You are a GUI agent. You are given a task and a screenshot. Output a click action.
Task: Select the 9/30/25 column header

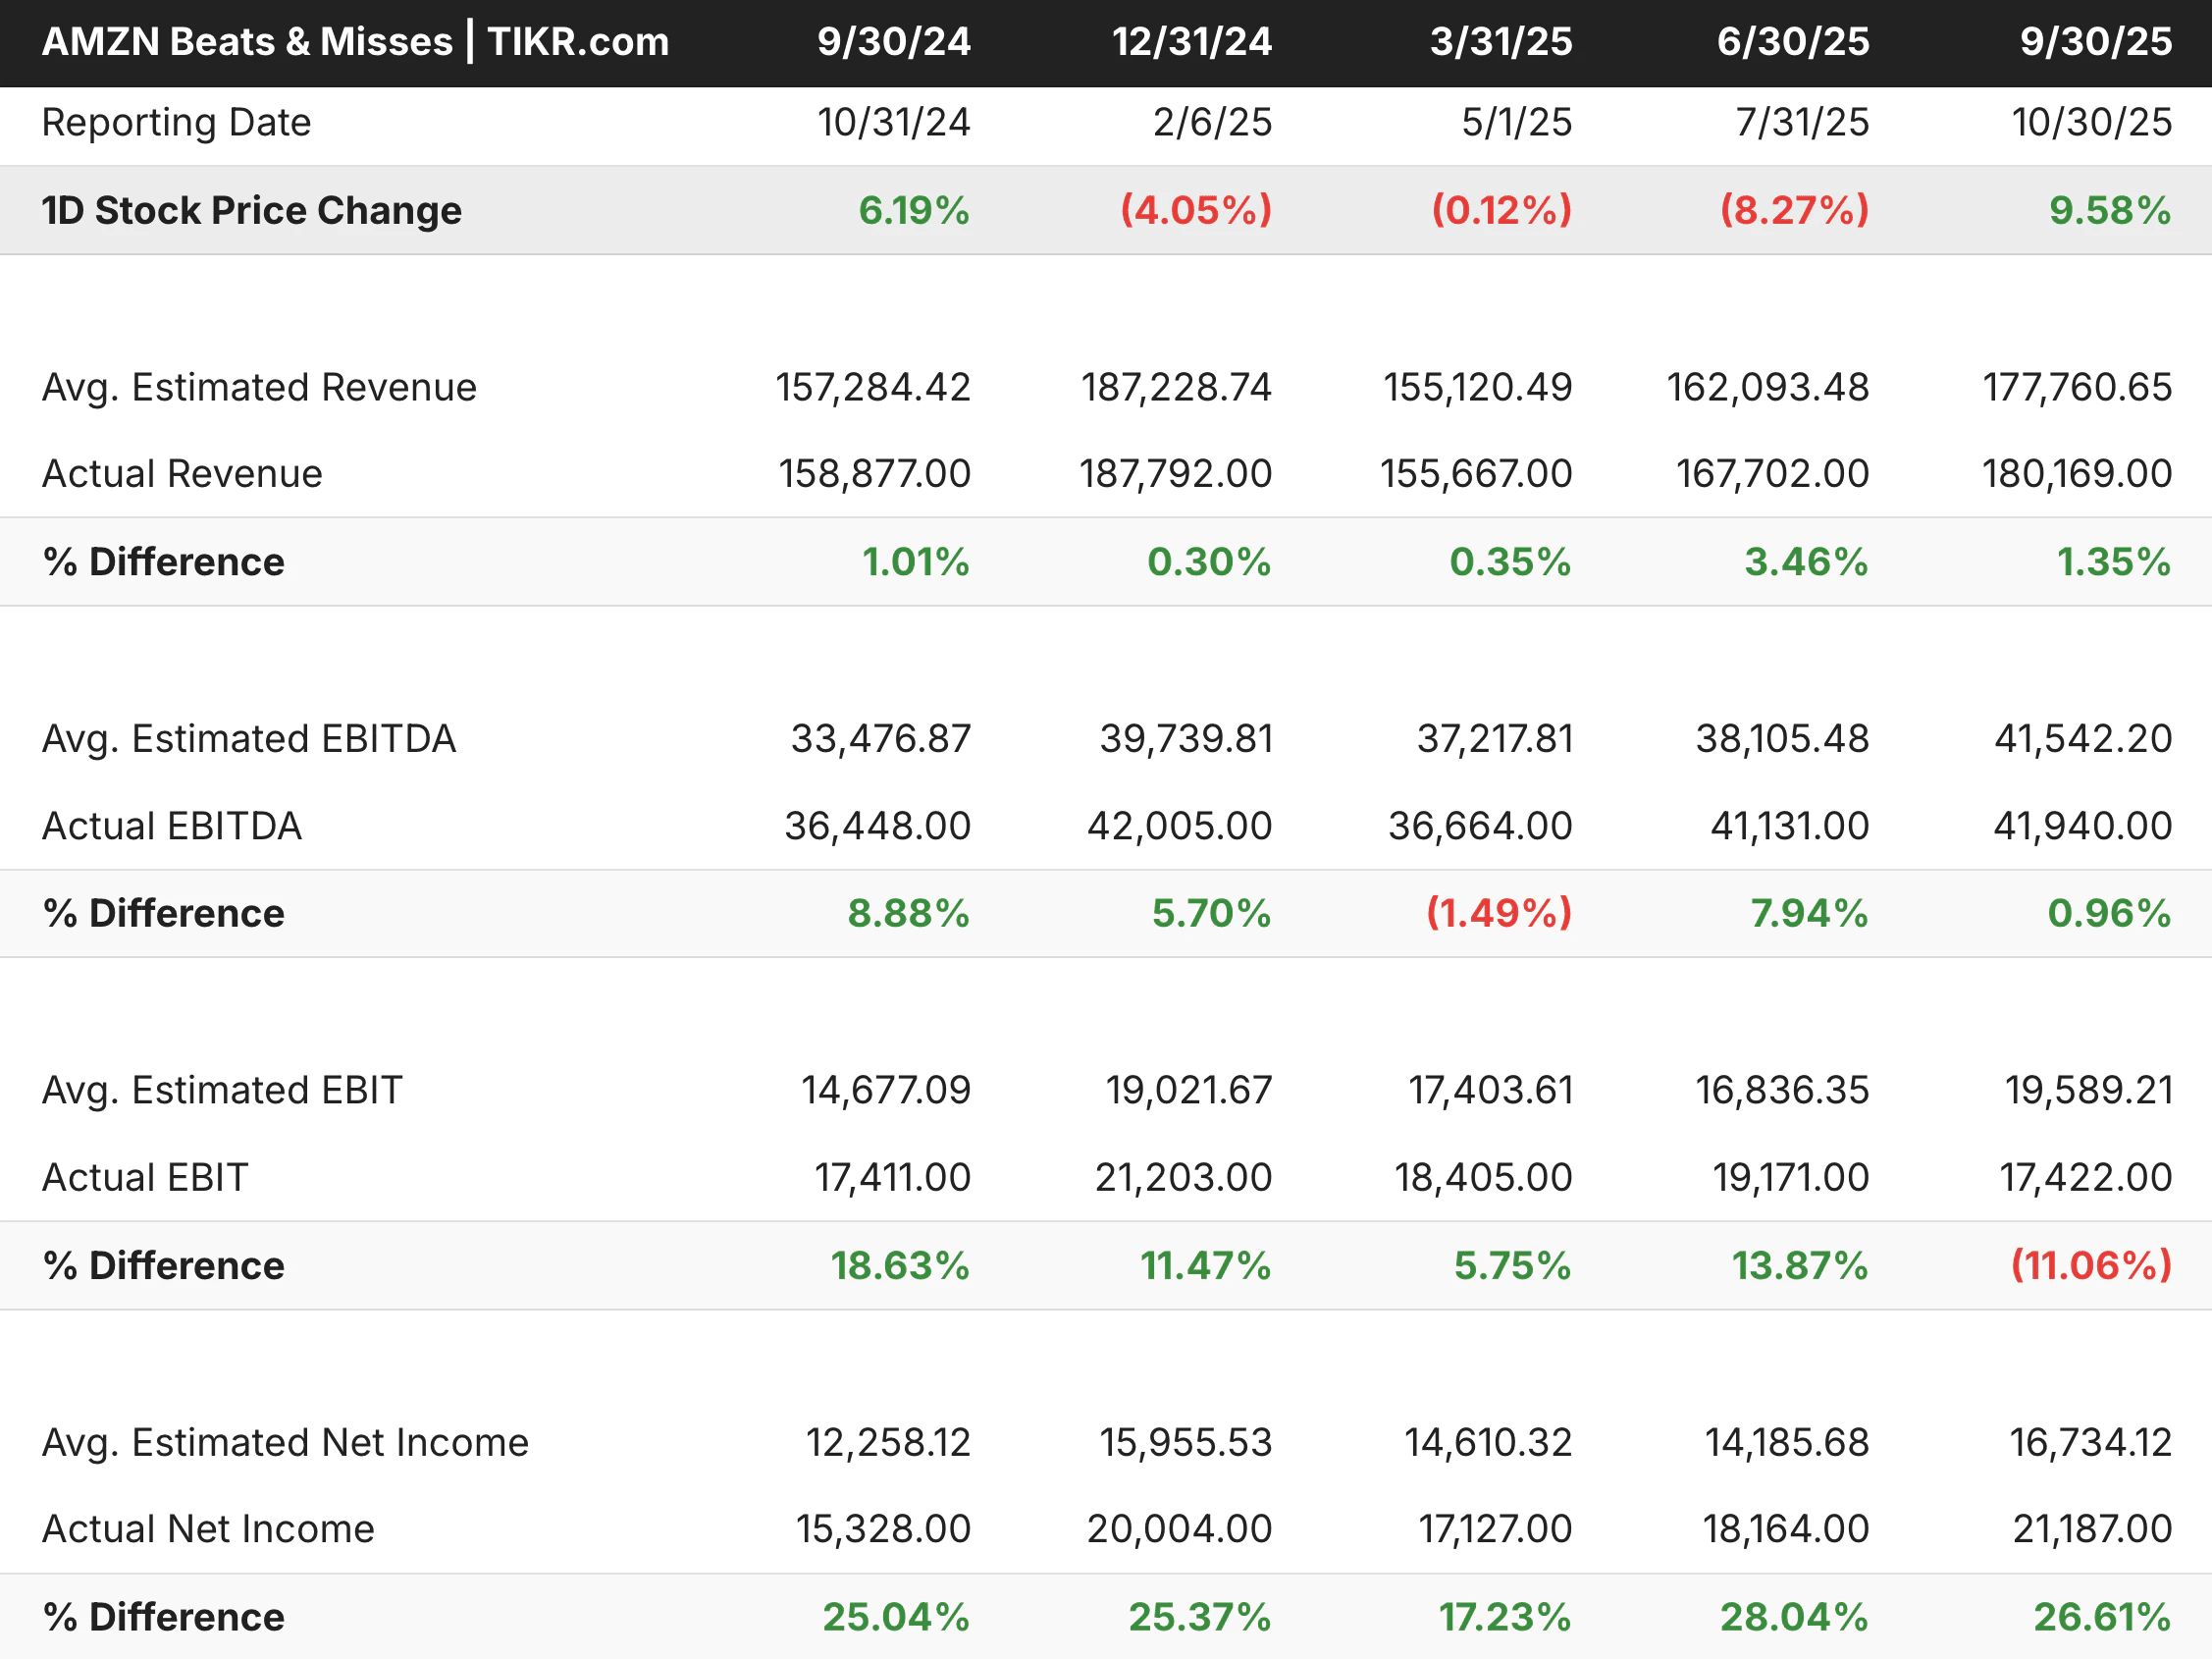(2095, 42)
